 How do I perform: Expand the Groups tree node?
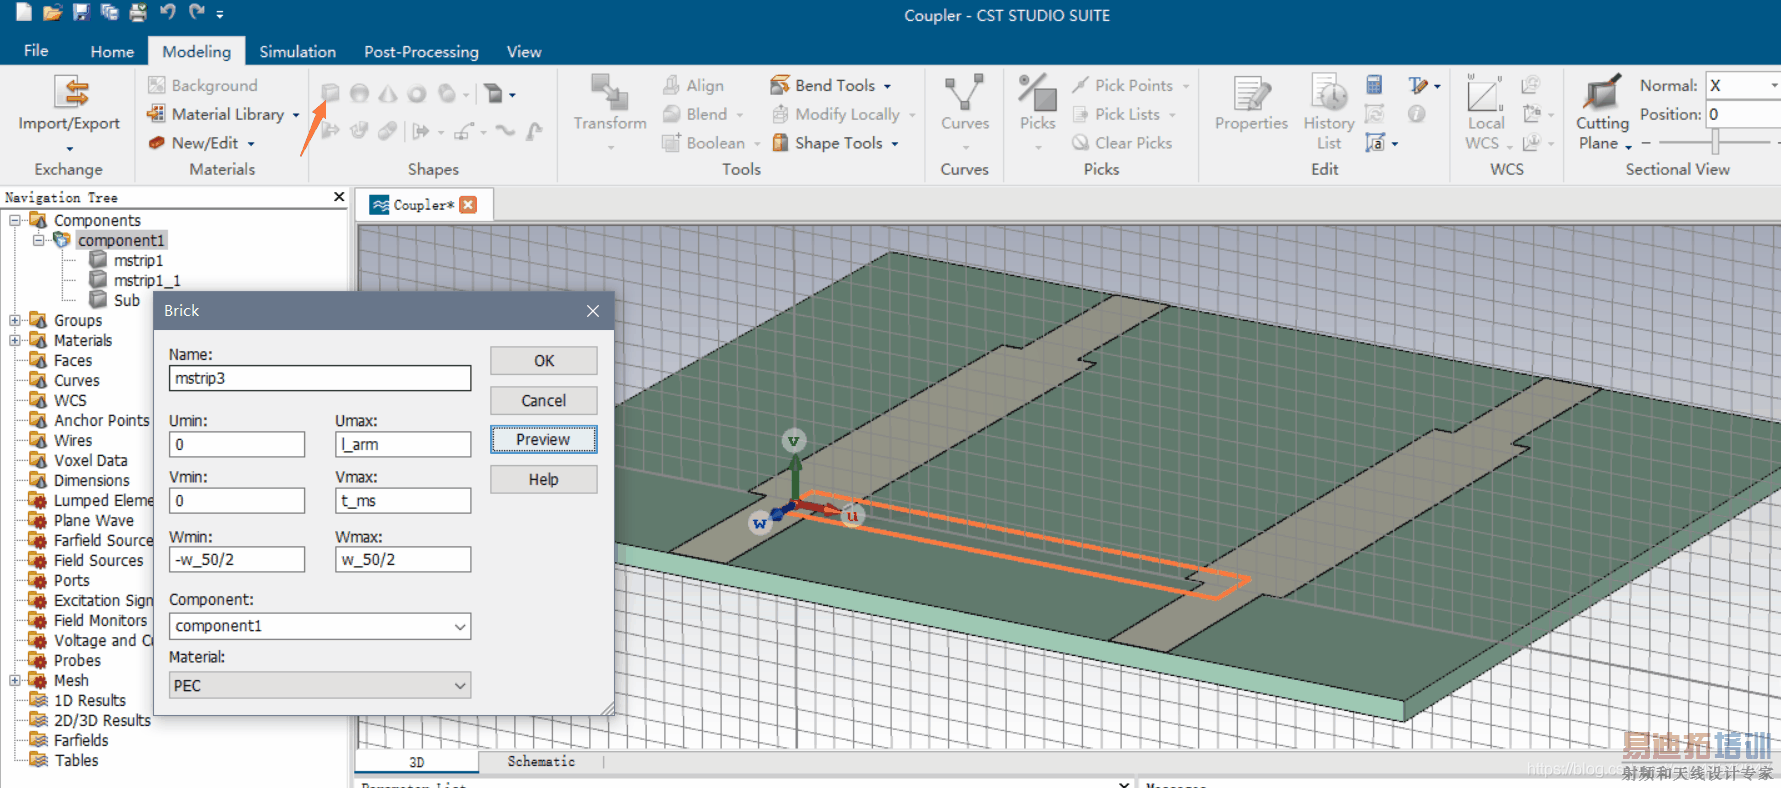(x=15, y=320)
